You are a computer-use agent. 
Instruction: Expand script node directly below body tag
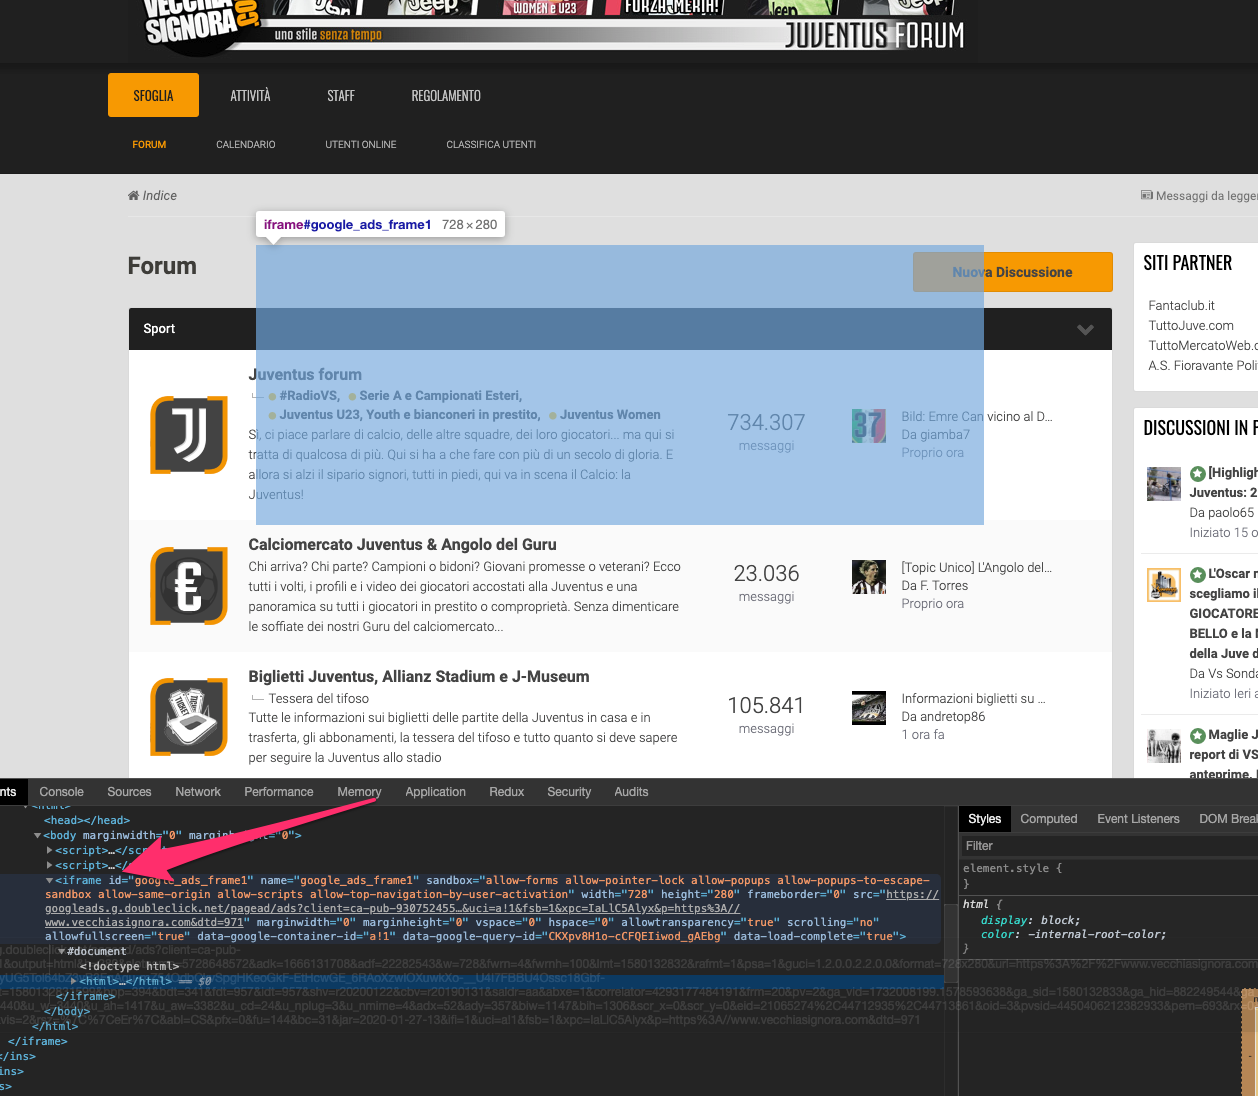point(50,850)
